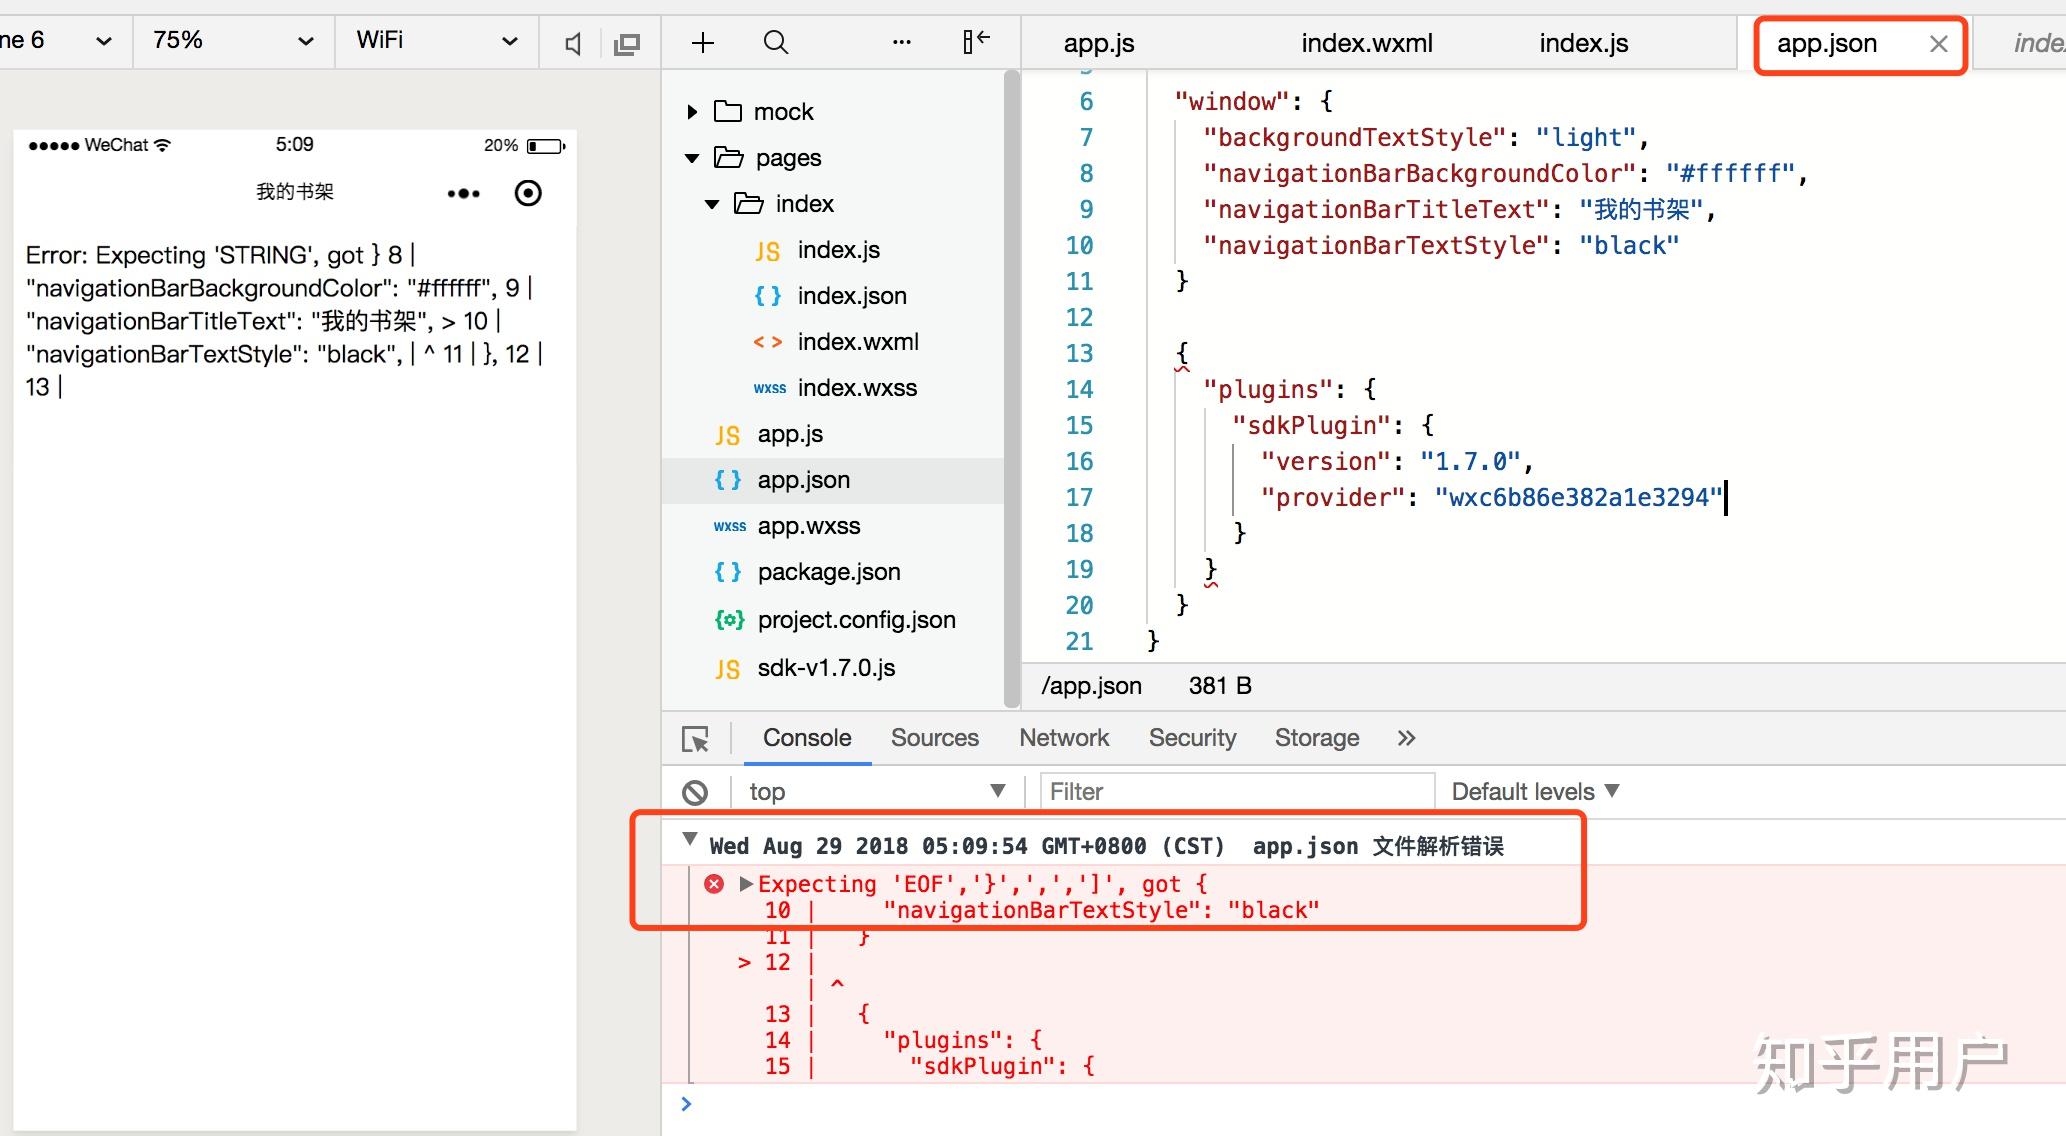Click the detach simulator window icon
The width and height of the screenshot is (2066, 1136).
pyautogui.click(x=627, y=43)
